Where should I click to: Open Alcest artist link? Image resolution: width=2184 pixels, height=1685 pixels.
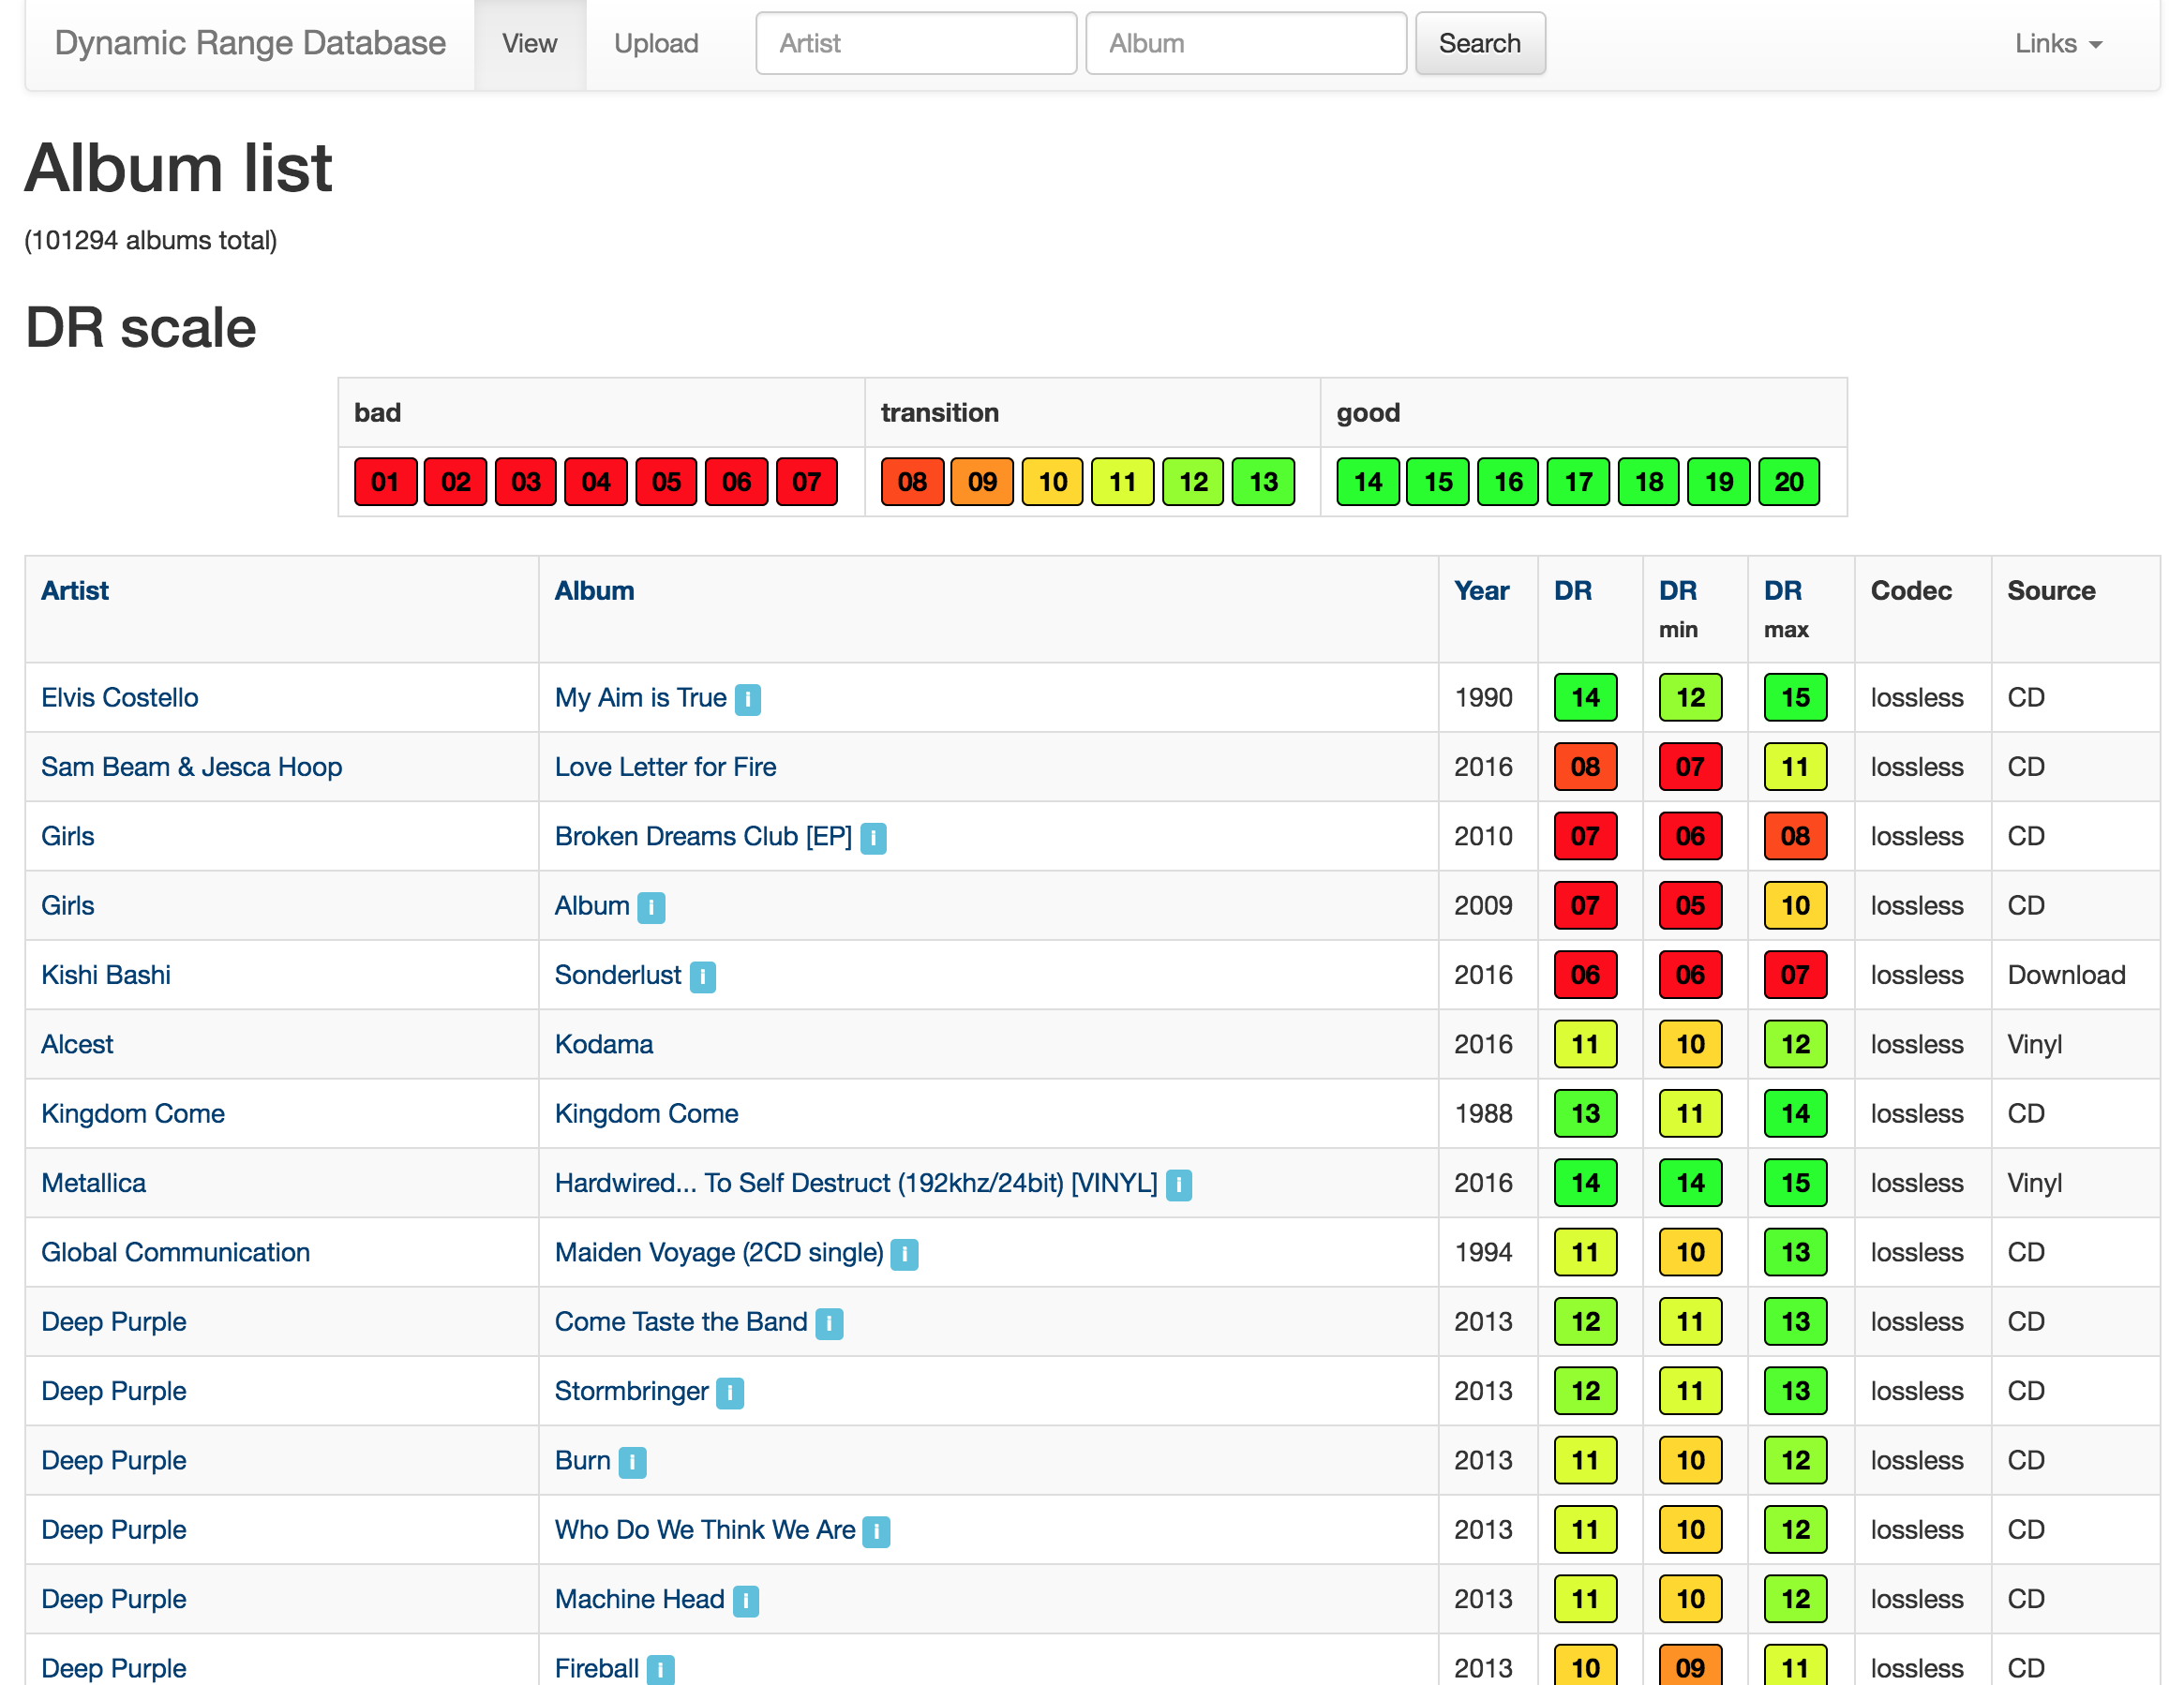(77, 1044)
